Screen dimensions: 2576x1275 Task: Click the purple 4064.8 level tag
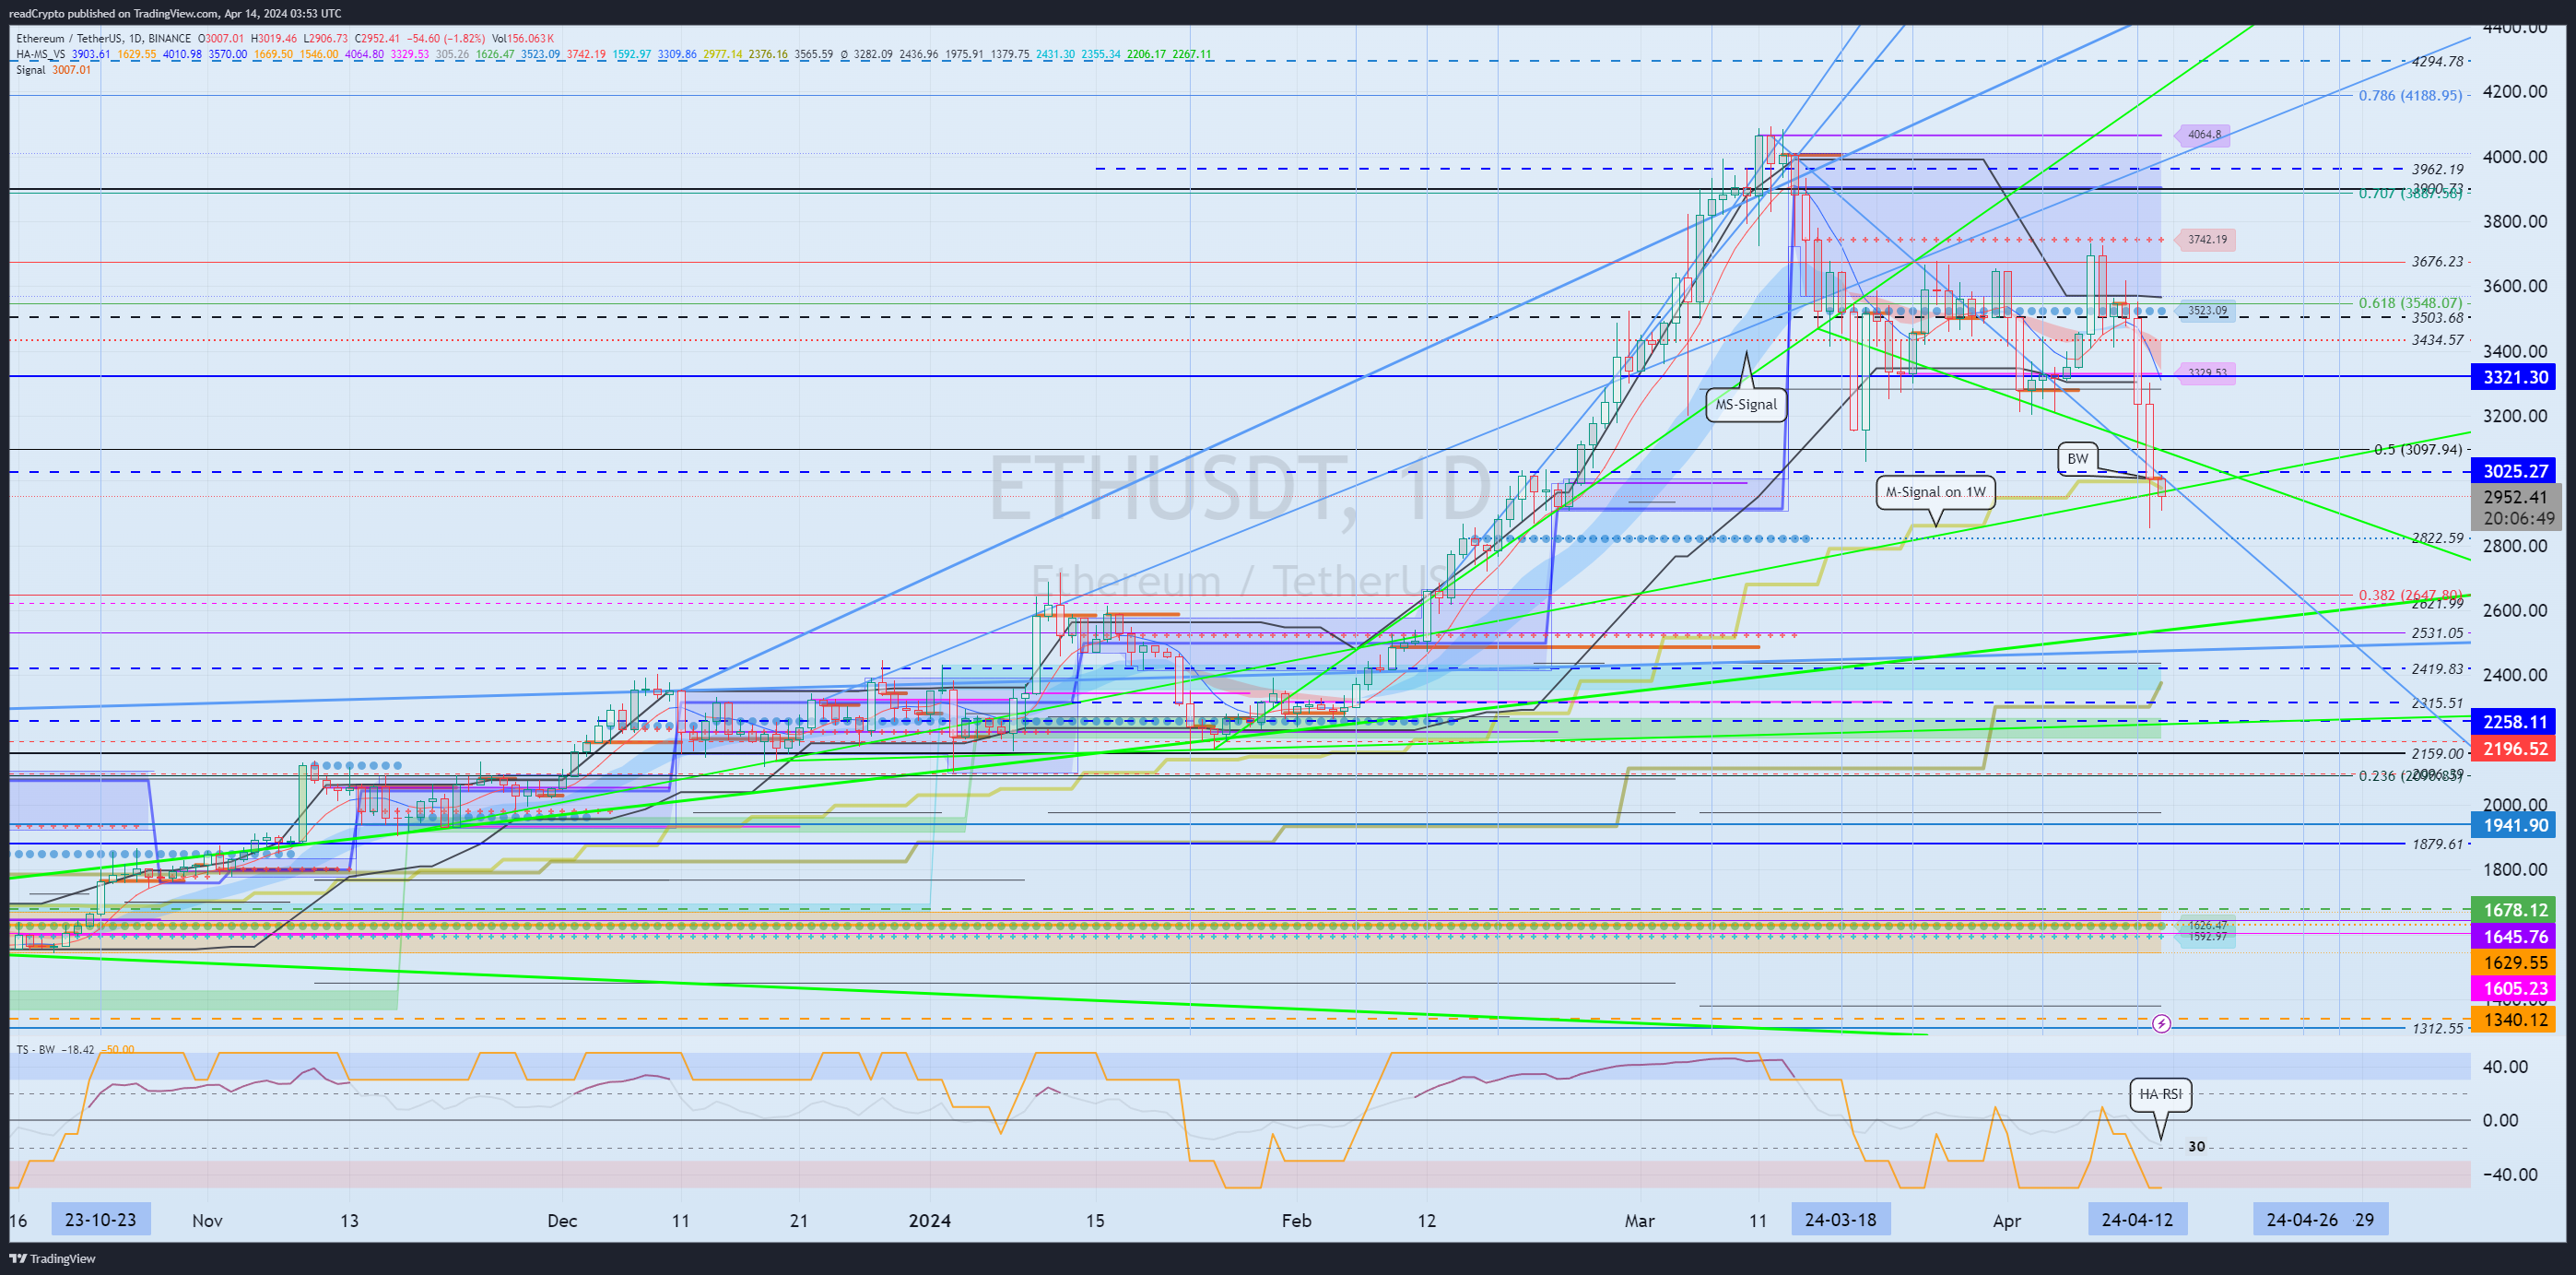point(2204,135)
